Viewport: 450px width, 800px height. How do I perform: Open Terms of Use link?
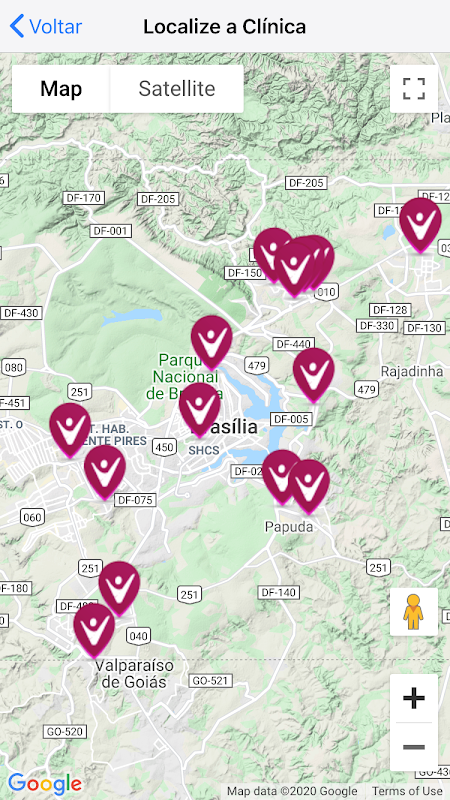pyautogui.click(x=407, y=791)
